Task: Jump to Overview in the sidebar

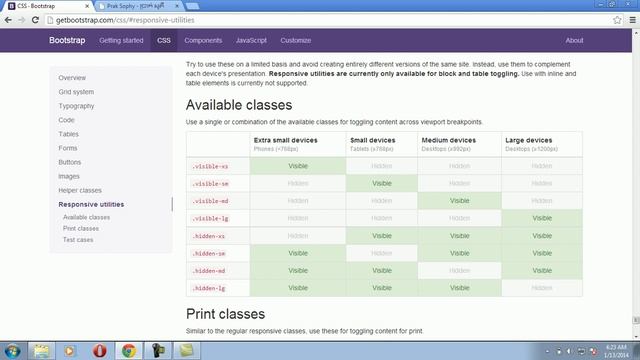Action: (72, 78)
